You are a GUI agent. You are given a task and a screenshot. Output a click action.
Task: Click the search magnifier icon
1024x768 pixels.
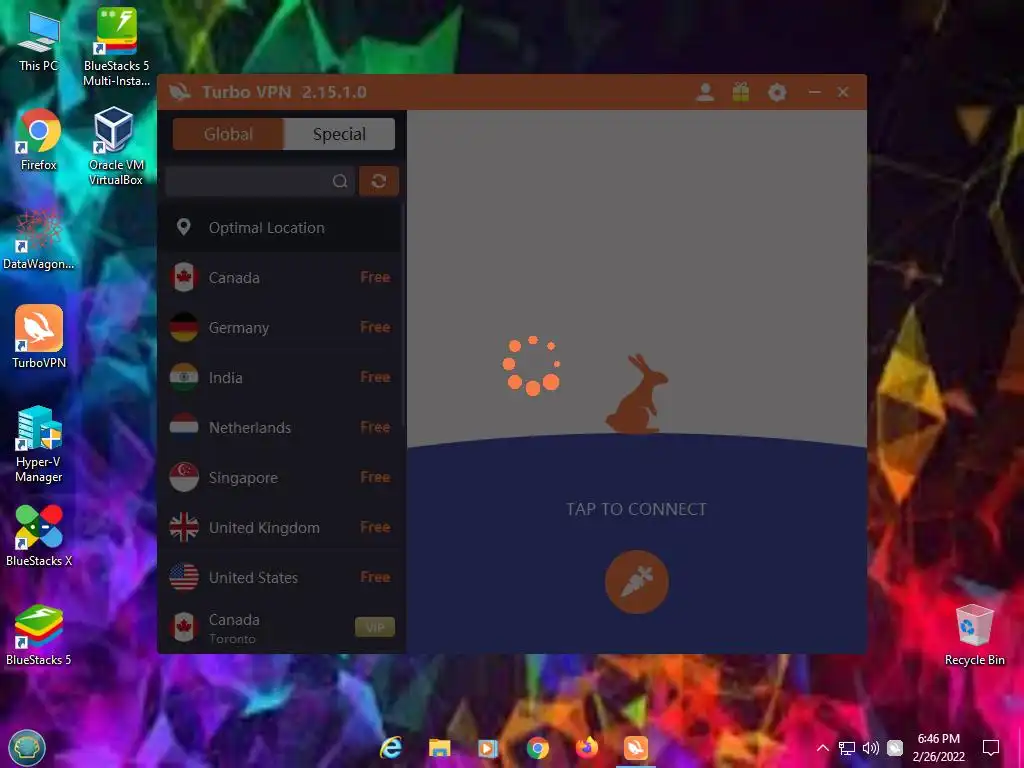pos(340,181)
